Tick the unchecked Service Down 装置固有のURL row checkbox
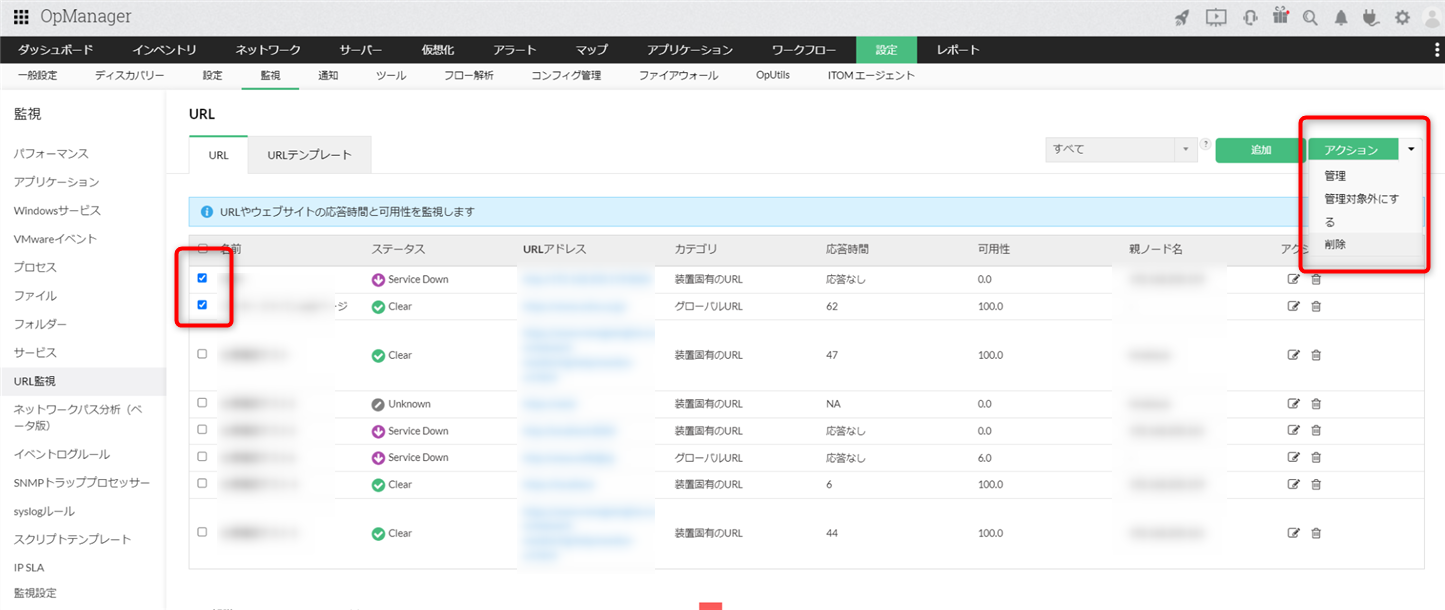This screenshot has height=610, width=1445. [202, 430]
